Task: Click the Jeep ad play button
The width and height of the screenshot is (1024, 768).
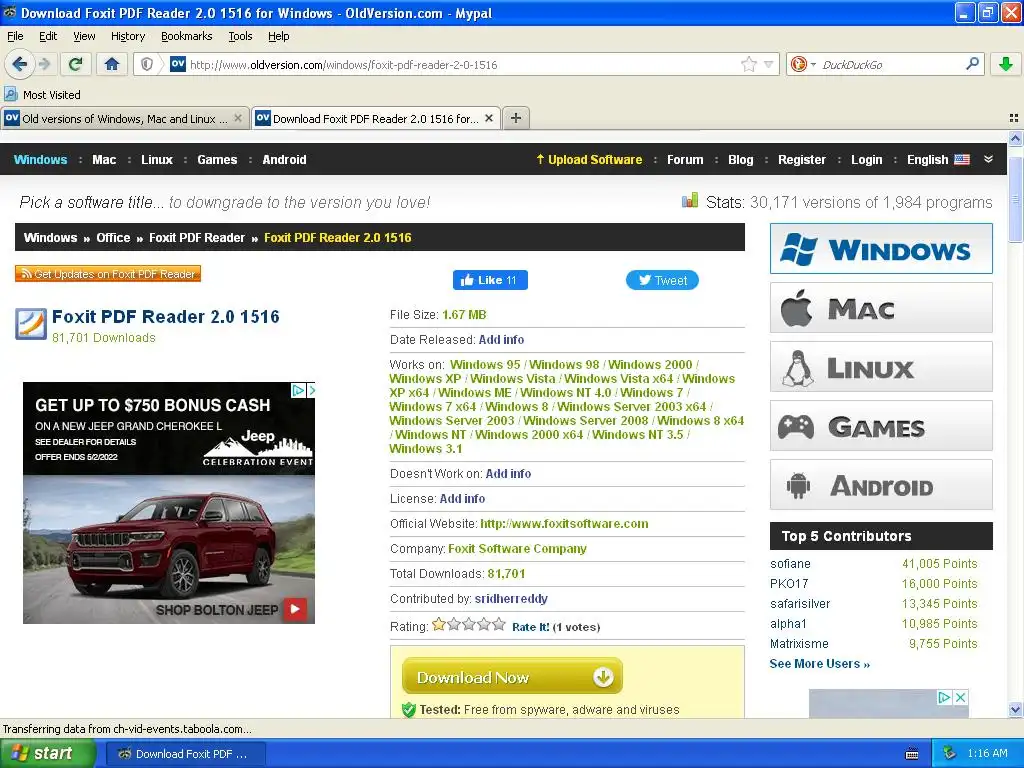Action: [x=295, y=609]
